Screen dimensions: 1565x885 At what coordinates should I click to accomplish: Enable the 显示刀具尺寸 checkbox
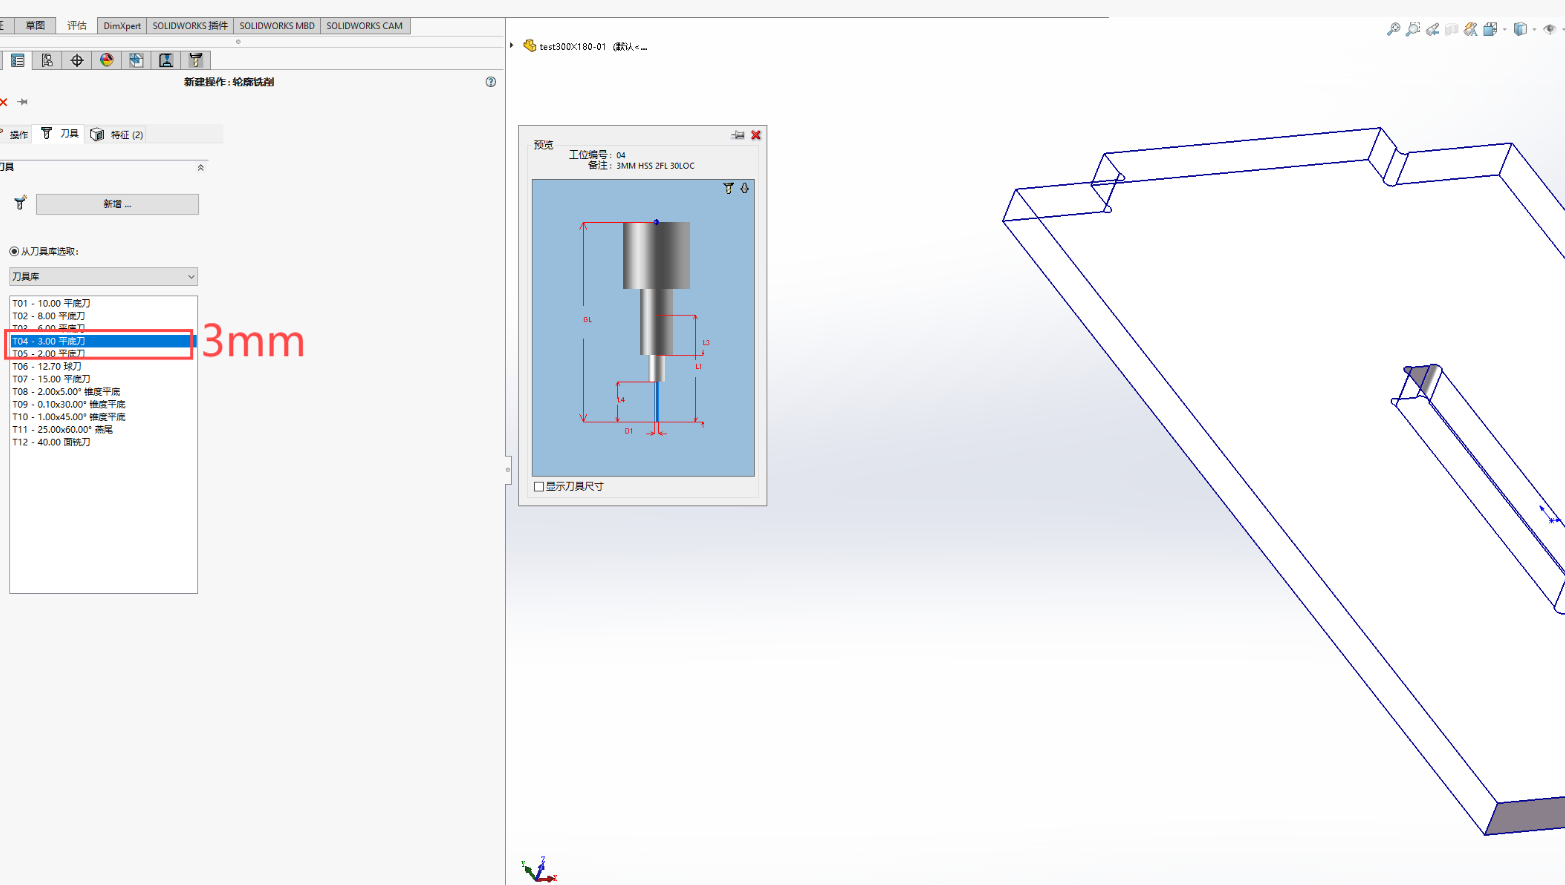pos(539,487)
